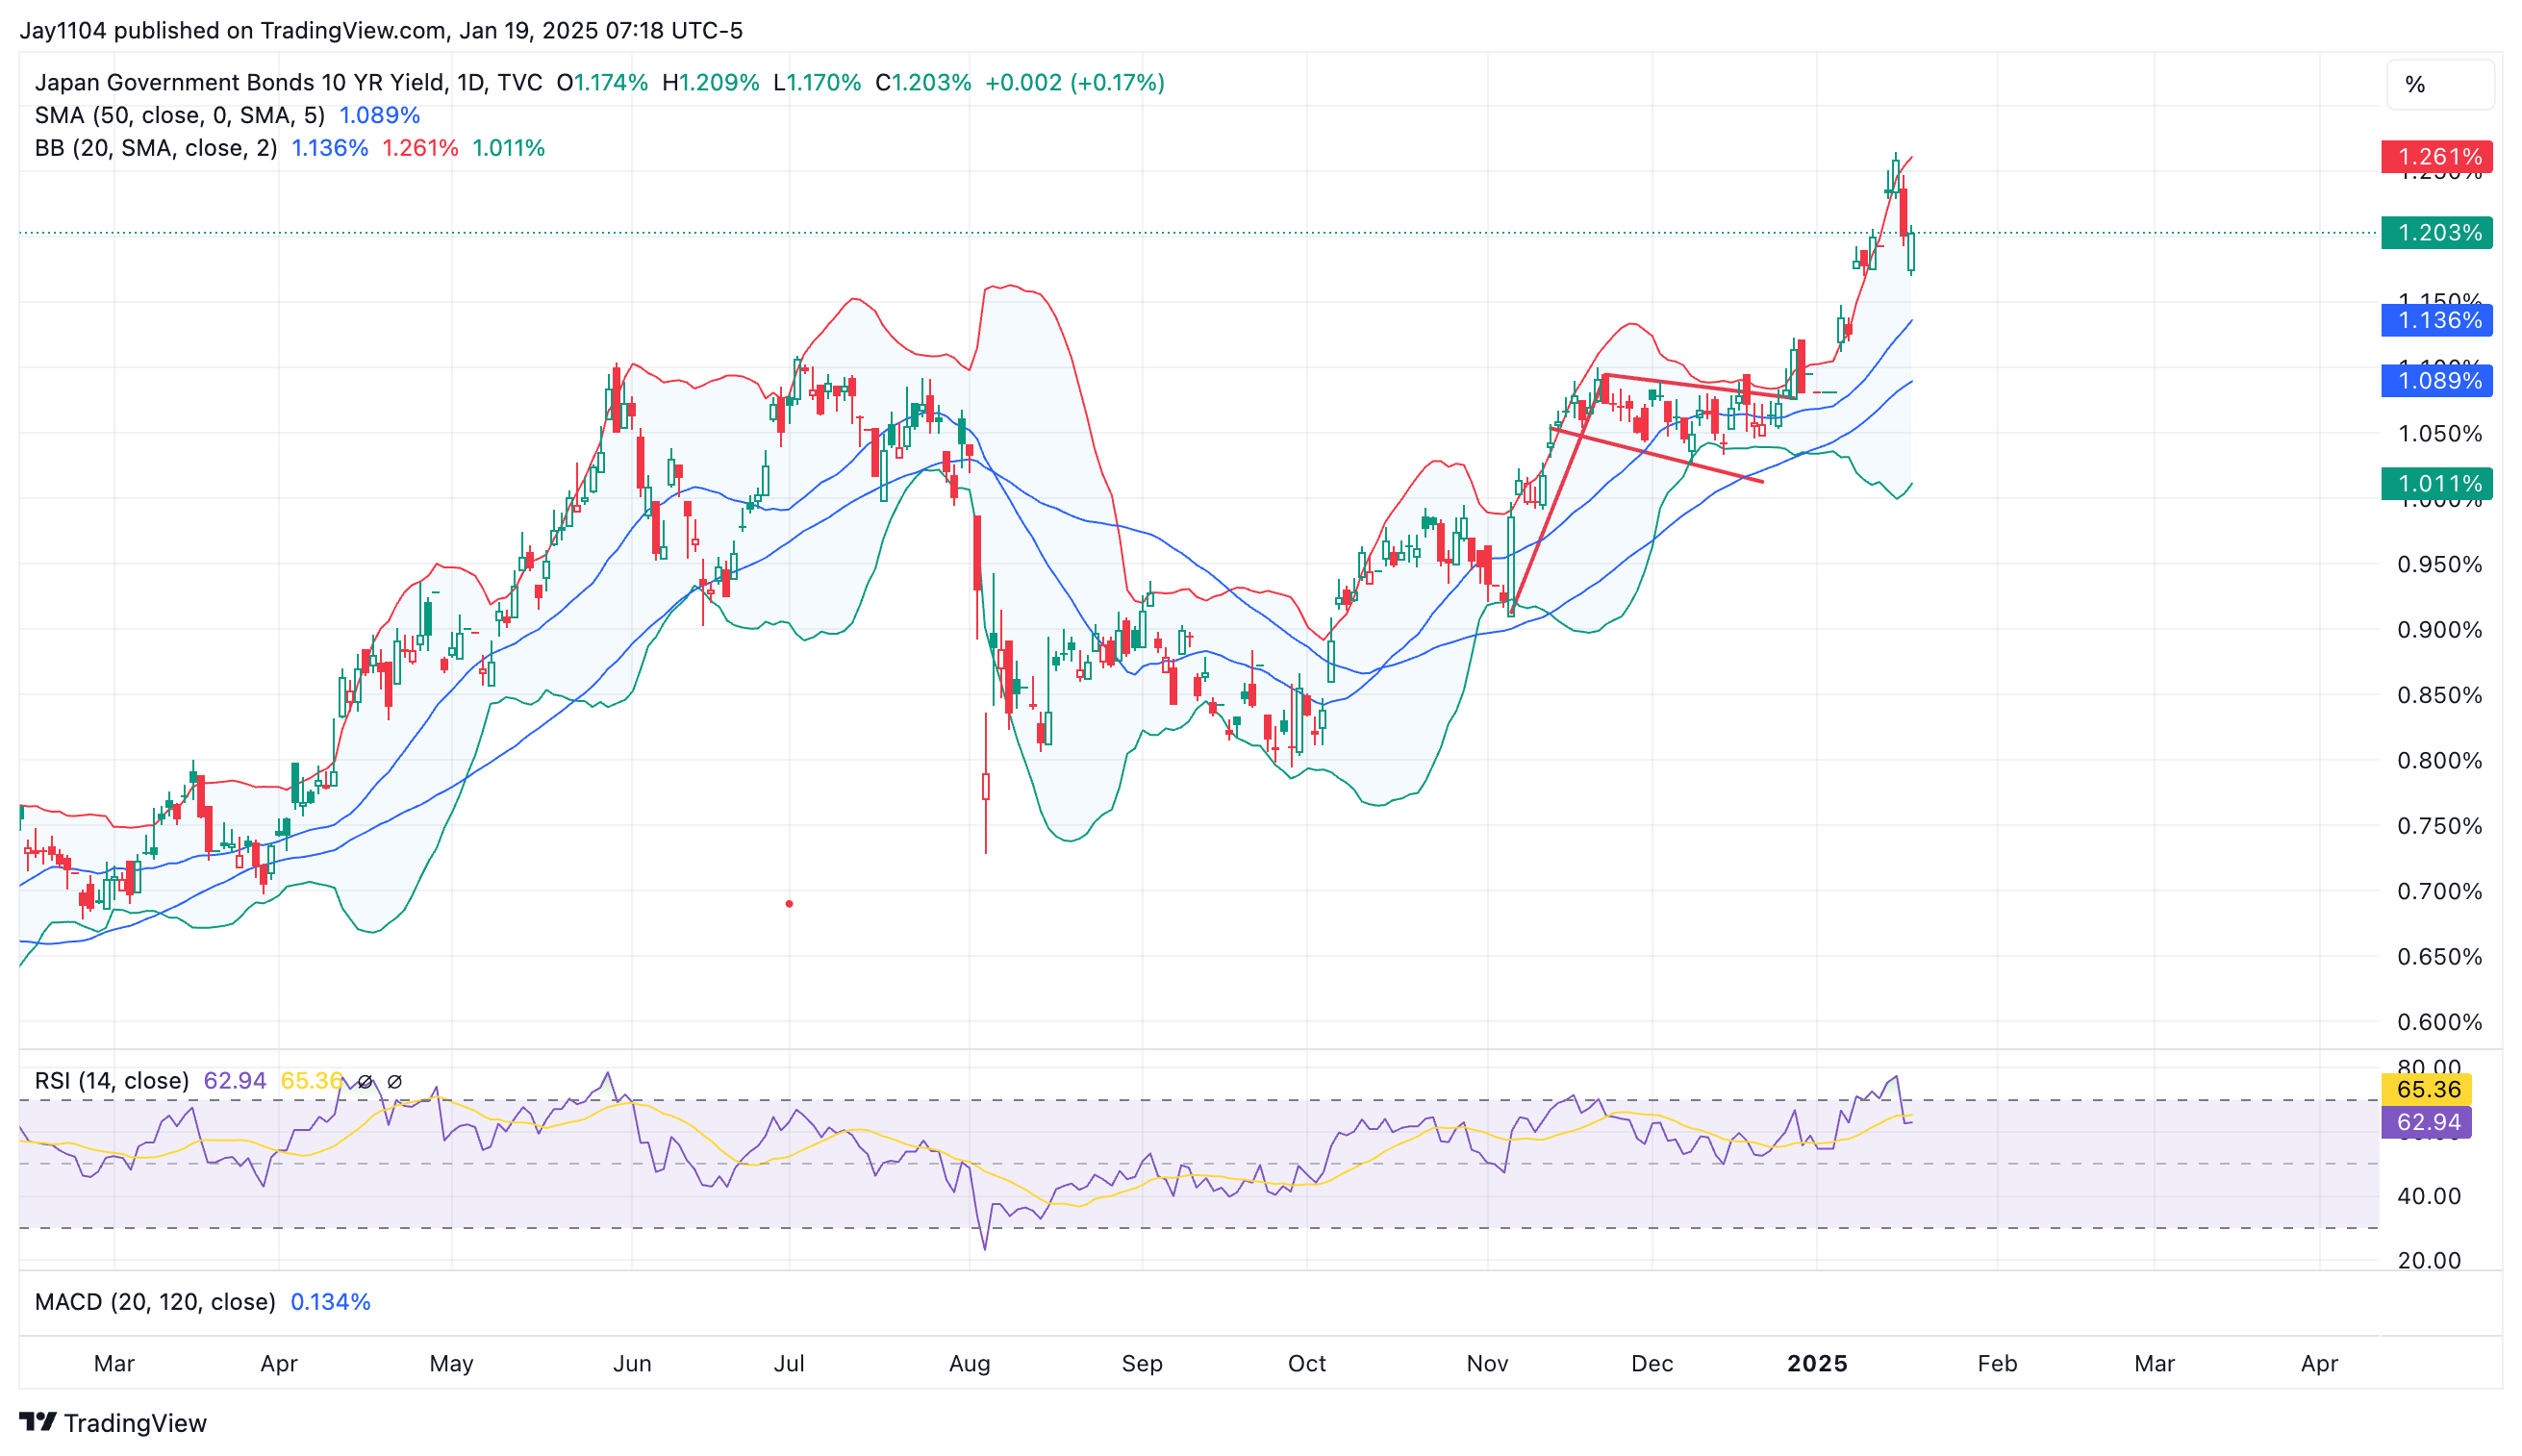Click the purple 62.94 RSI scale tag
2522x1456 pixels.
[2427, 1122]
